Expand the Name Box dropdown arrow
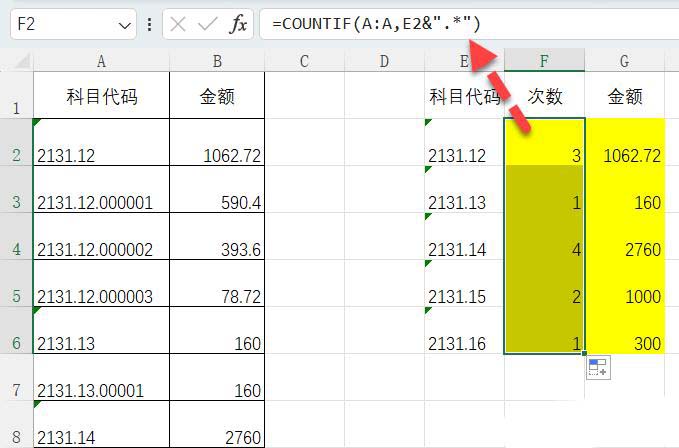679x448 pixels. click(x=125, y=24)
